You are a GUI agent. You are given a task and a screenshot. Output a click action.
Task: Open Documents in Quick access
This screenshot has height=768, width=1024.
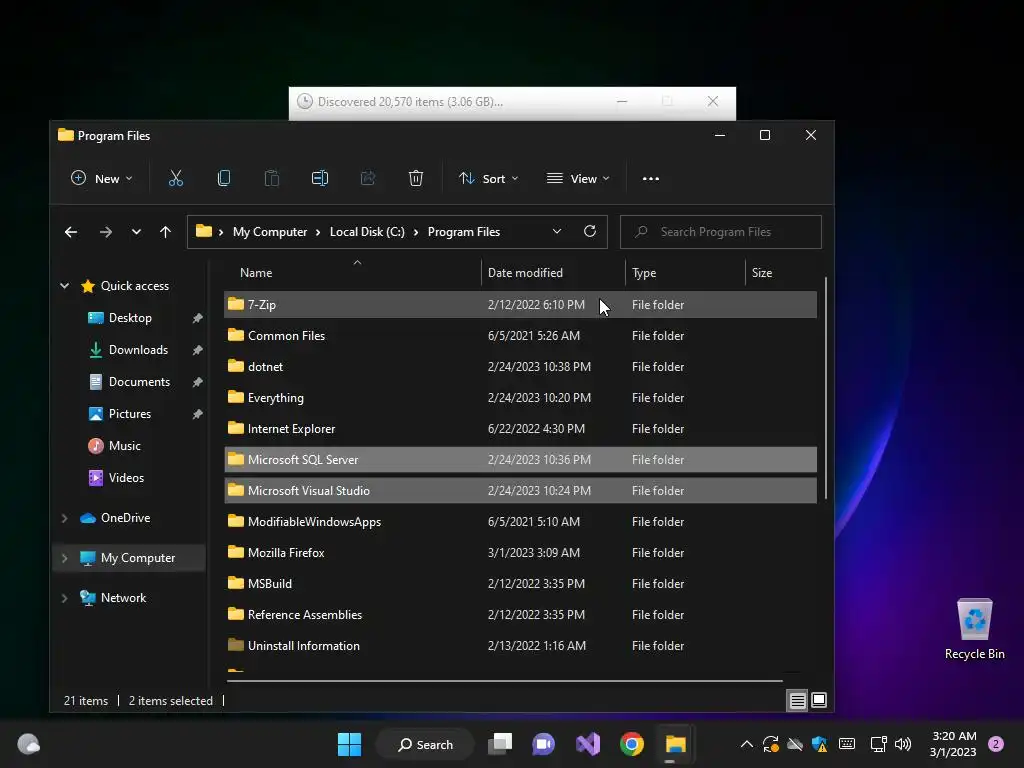pos(139,381)
